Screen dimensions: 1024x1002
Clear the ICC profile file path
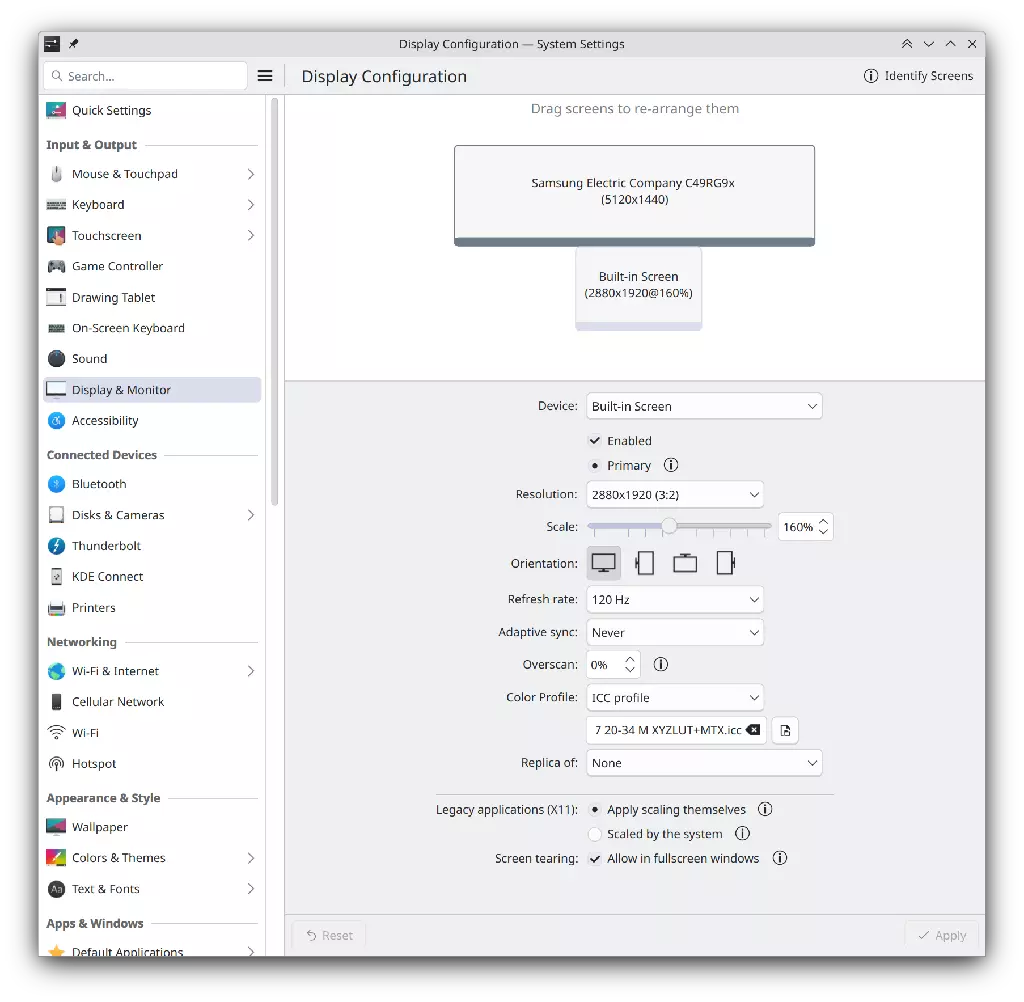pos(753,730)
